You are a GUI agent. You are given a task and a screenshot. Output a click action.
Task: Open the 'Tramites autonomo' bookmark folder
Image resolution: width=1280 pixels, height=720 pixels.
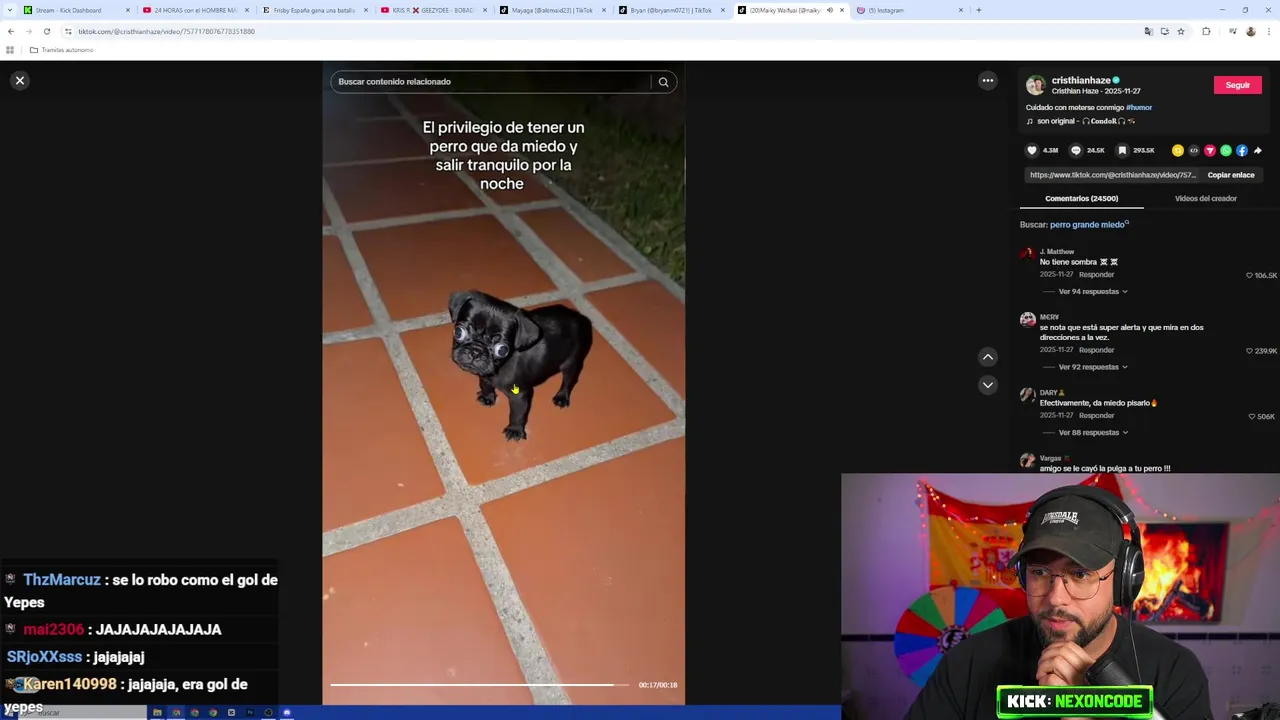pyautogui.click(x=62, y=50)
